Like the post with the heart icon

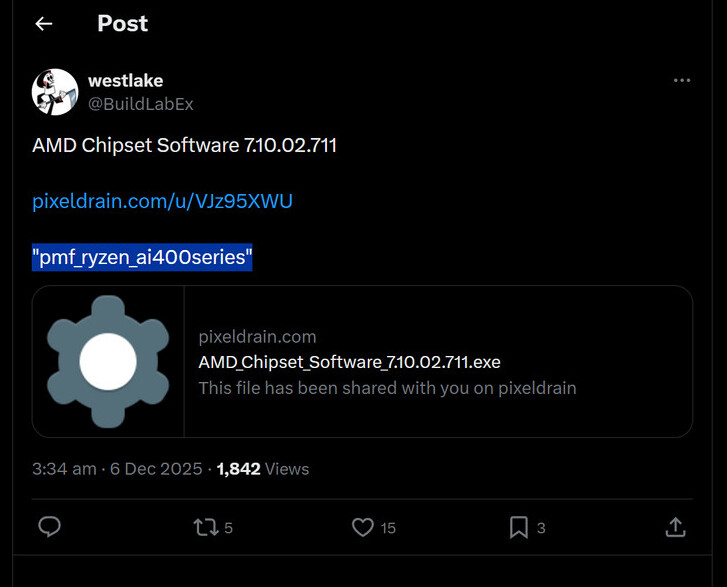[x=363, y=527]
